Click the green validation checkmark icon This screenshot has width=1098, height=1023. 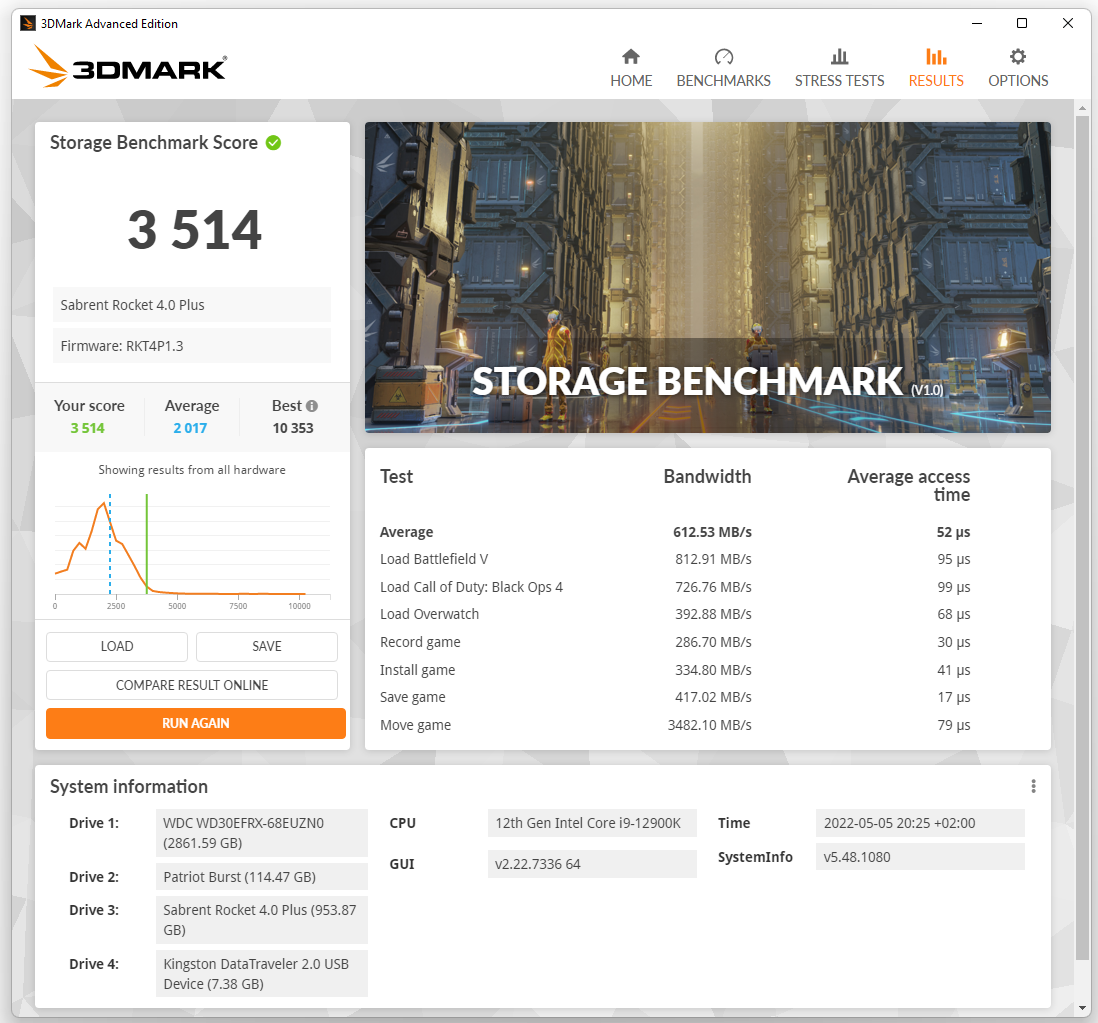point(273,143)
